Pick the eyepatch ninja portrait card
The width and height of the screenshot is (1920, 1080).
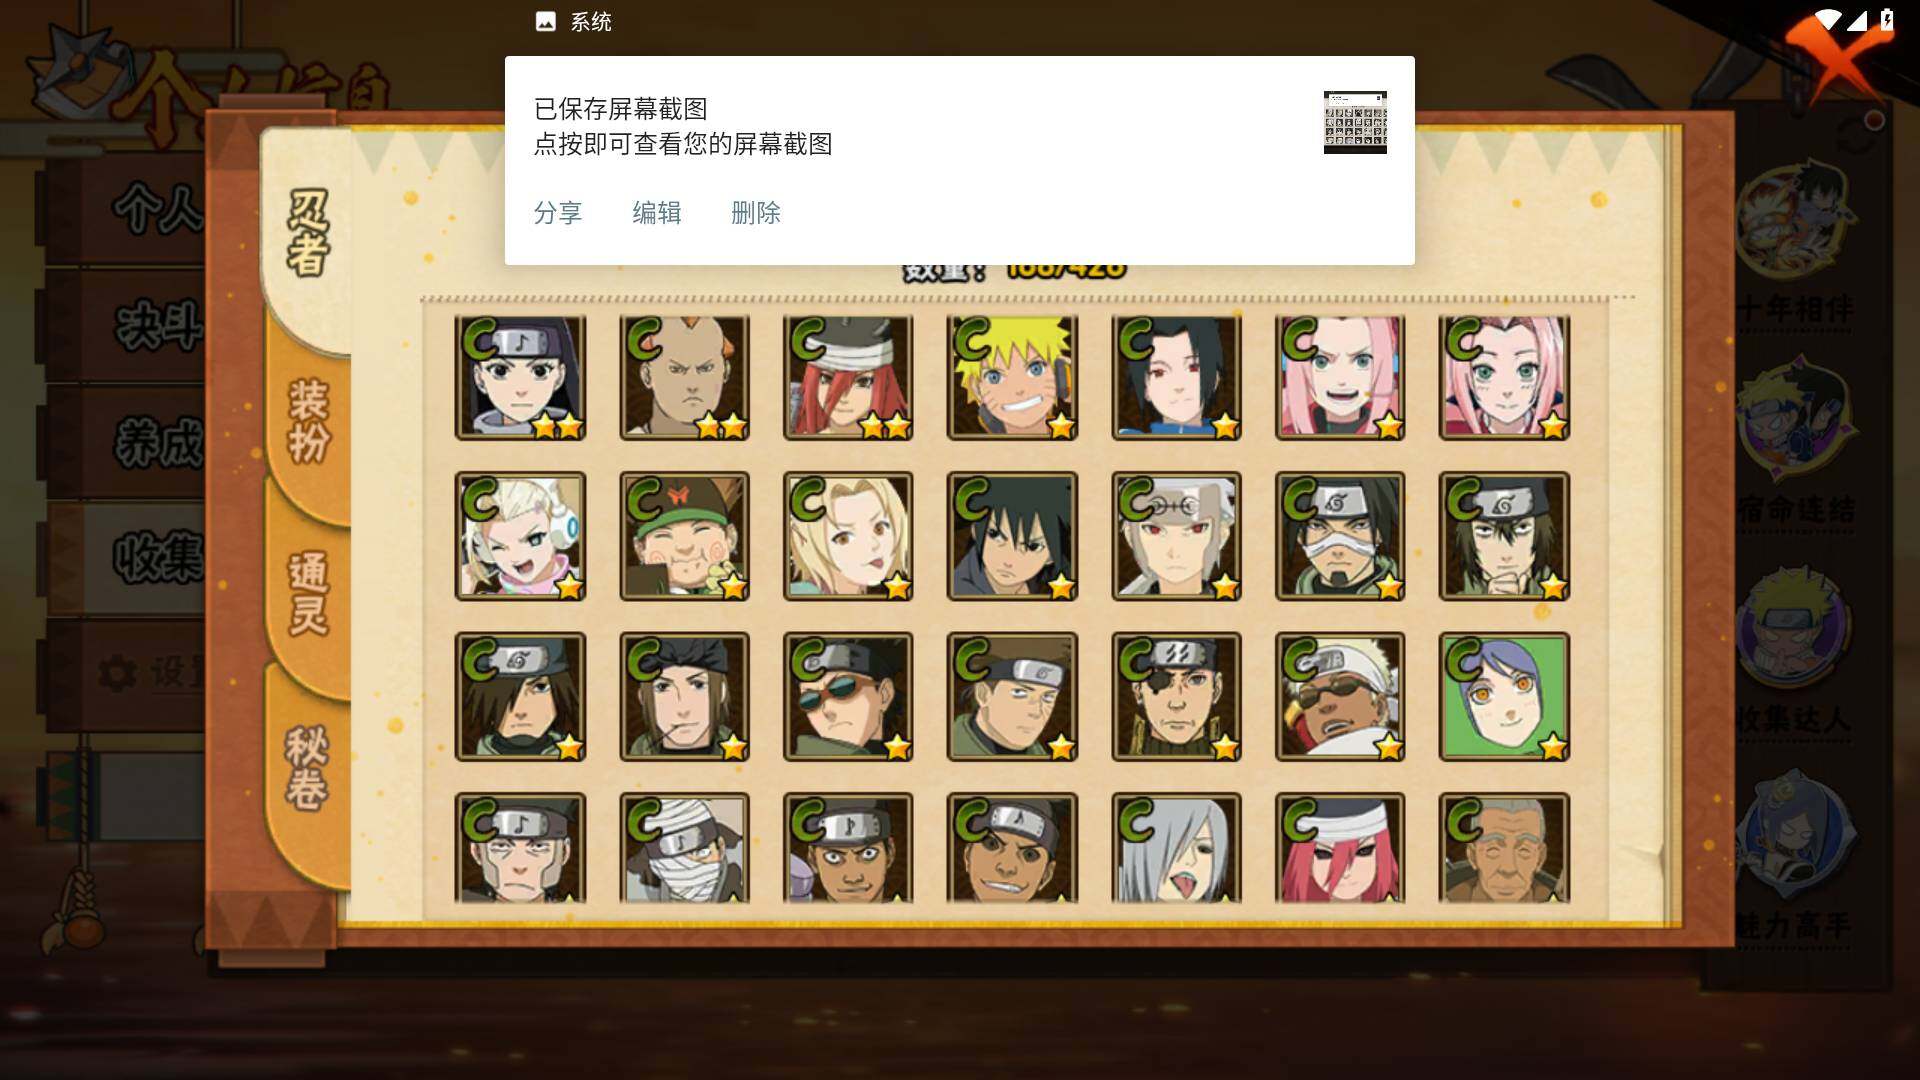(1176, 697)
